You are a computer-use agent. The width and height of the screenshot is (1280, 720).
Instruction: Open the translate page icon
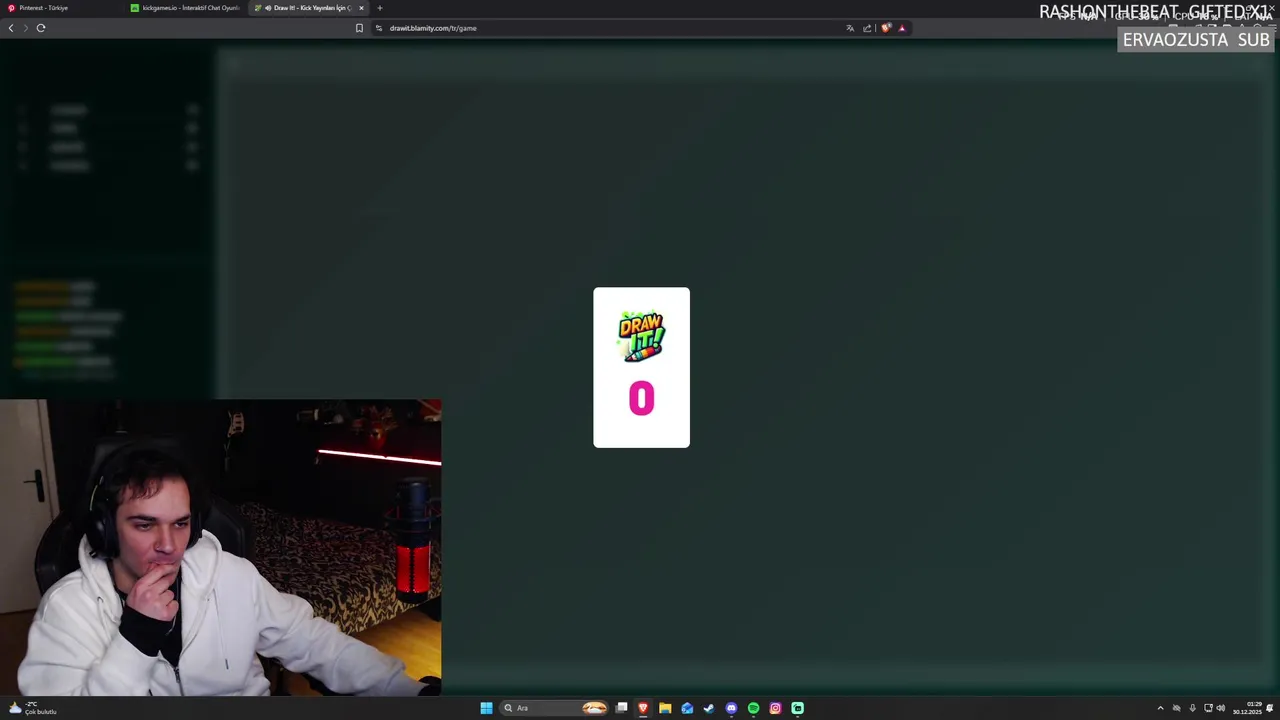[850, 28]
